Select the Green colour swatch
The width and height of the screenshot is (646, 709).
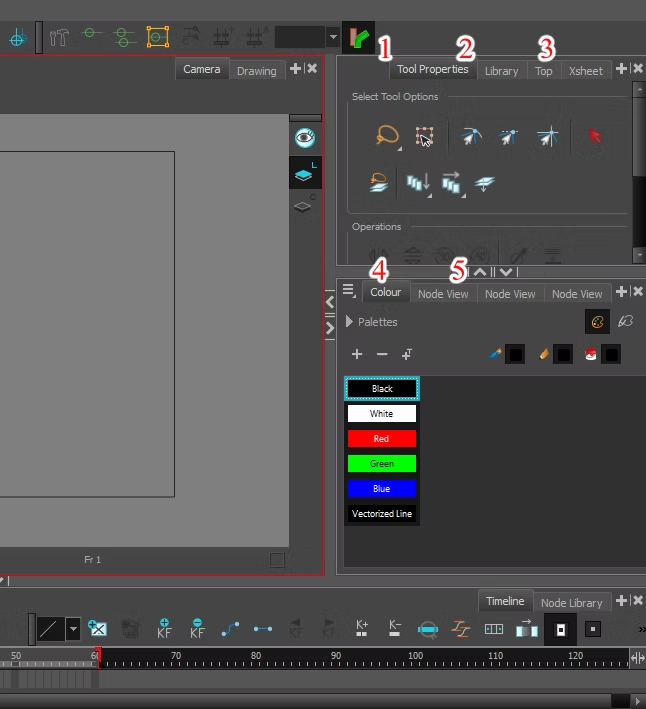[382, 463]
